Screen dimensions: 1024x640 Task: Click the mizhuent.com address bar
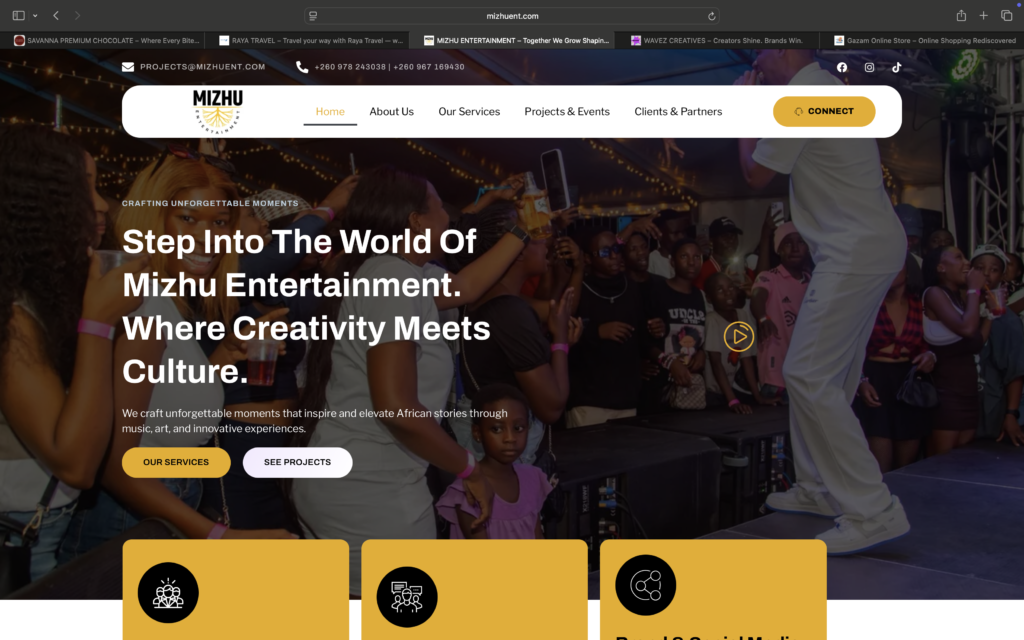click(511, 16)
